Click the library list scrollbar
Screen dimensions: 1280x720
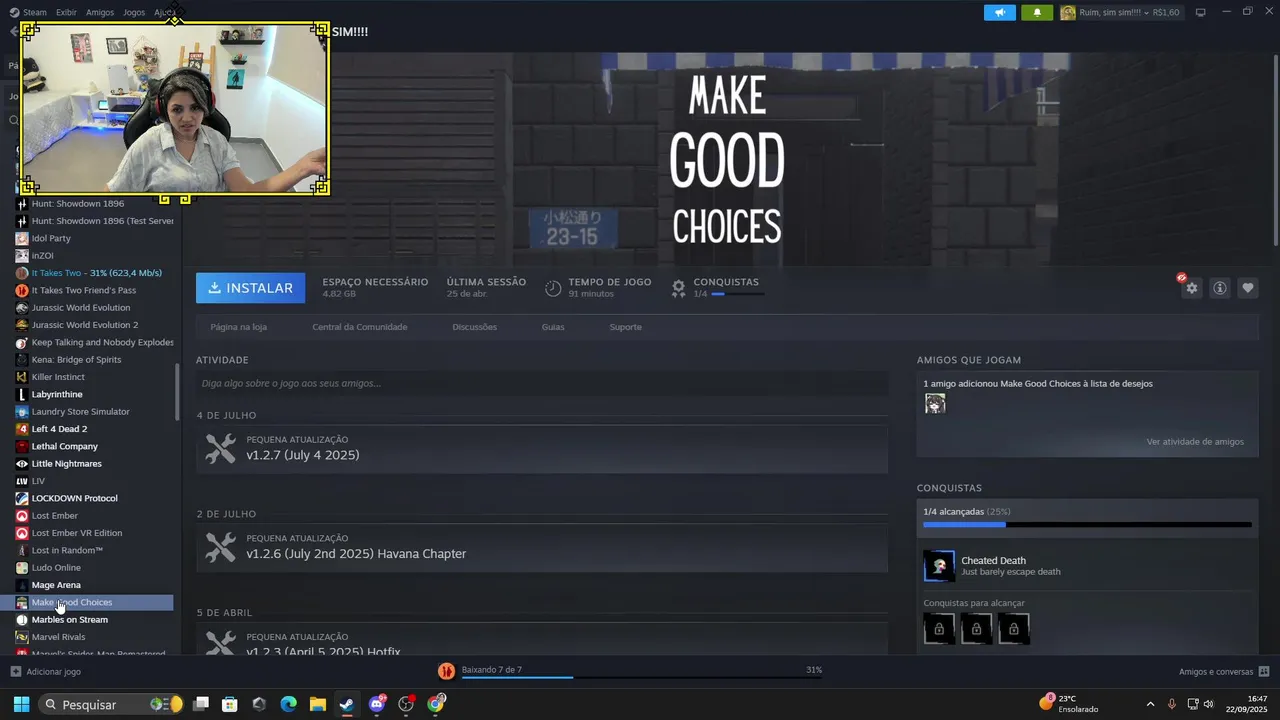pos(178,391)
